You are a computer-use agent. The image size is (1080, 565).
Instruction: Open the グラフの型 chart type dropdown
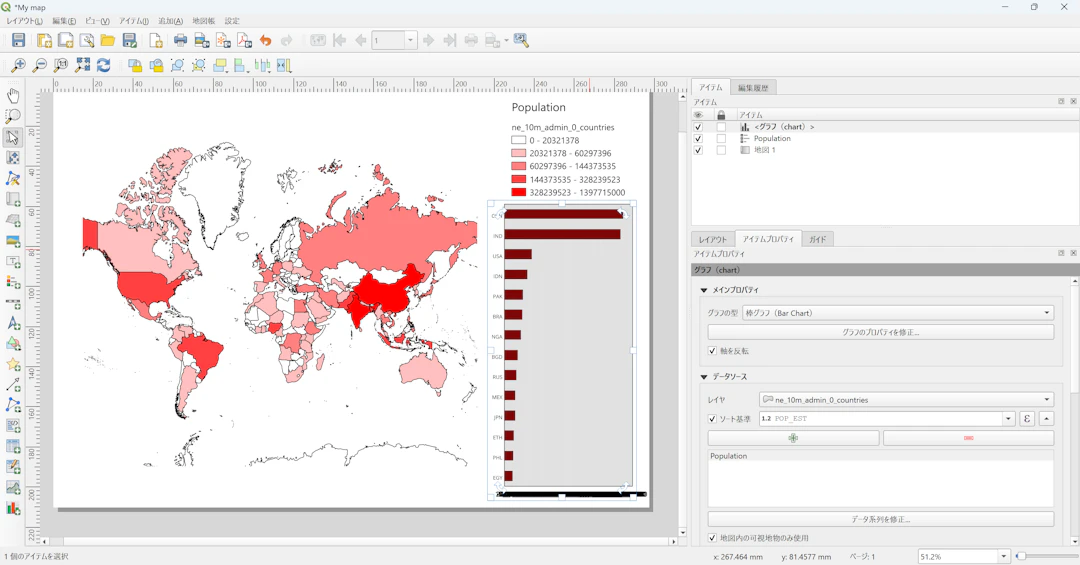(897, 313)
